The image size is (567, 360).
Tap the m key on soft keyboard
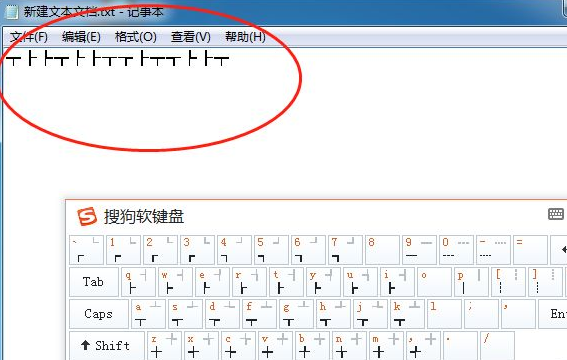[386, 346]
